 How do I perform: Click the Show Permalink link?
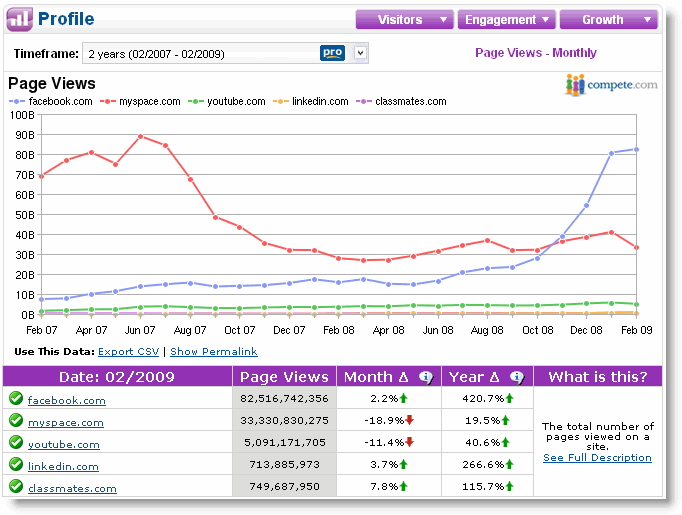pyautogui.click(x=214, y=351)
